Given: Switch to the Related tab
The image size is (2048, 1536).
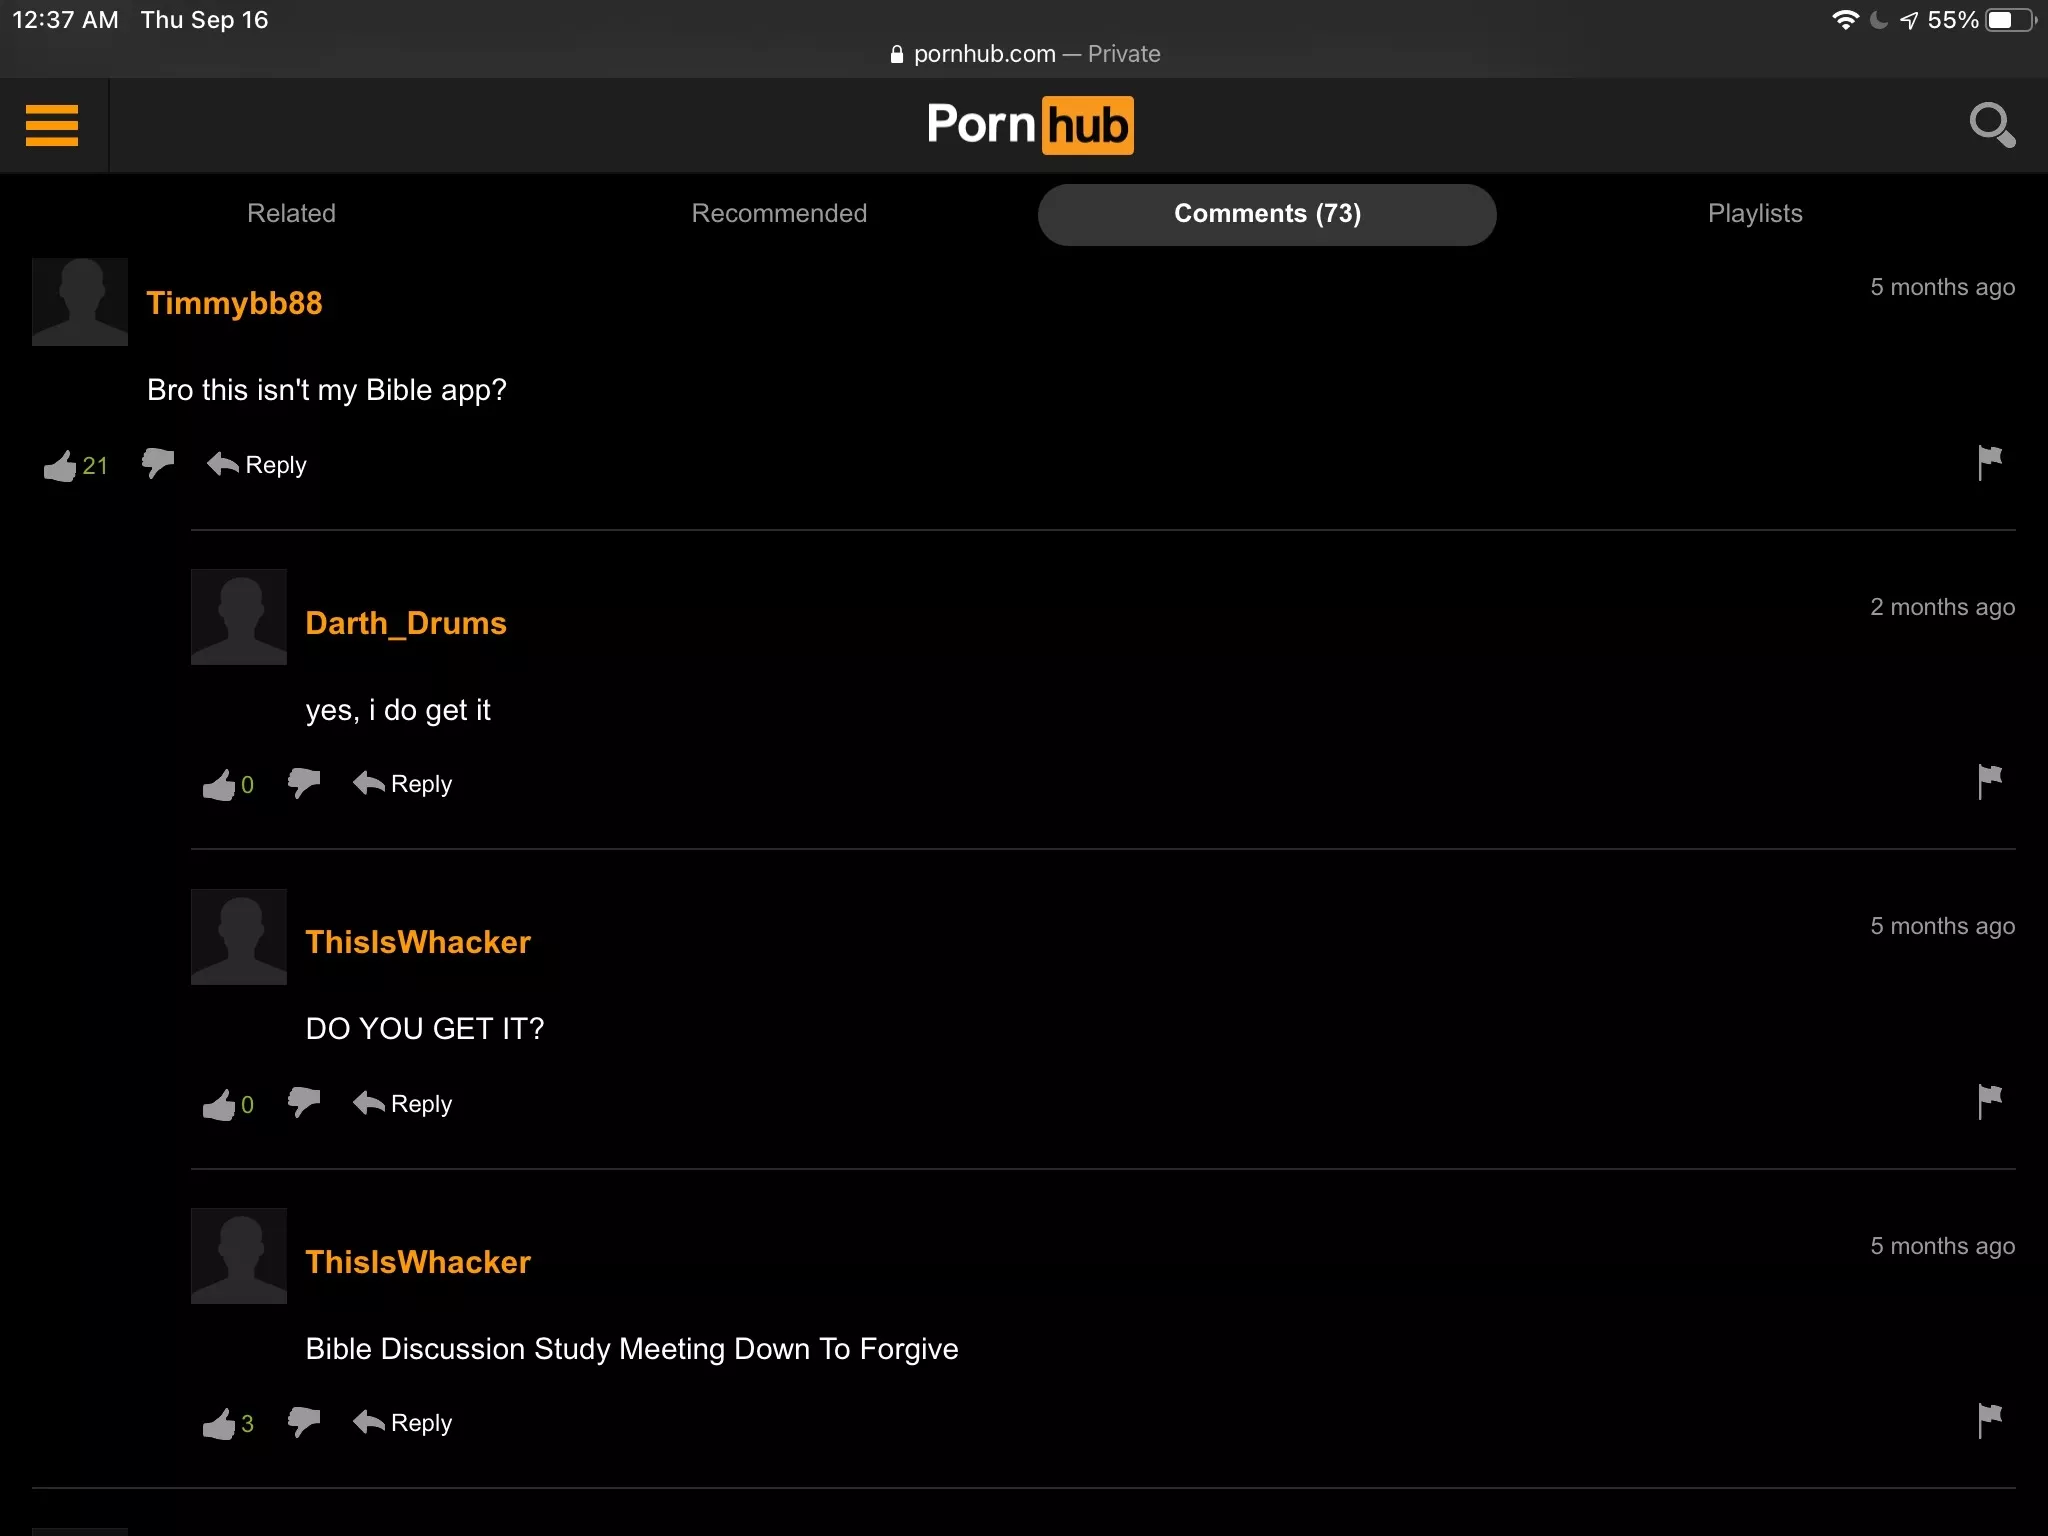Looking at the screenshot, I should pyautogui.click(x=291, y=213).
